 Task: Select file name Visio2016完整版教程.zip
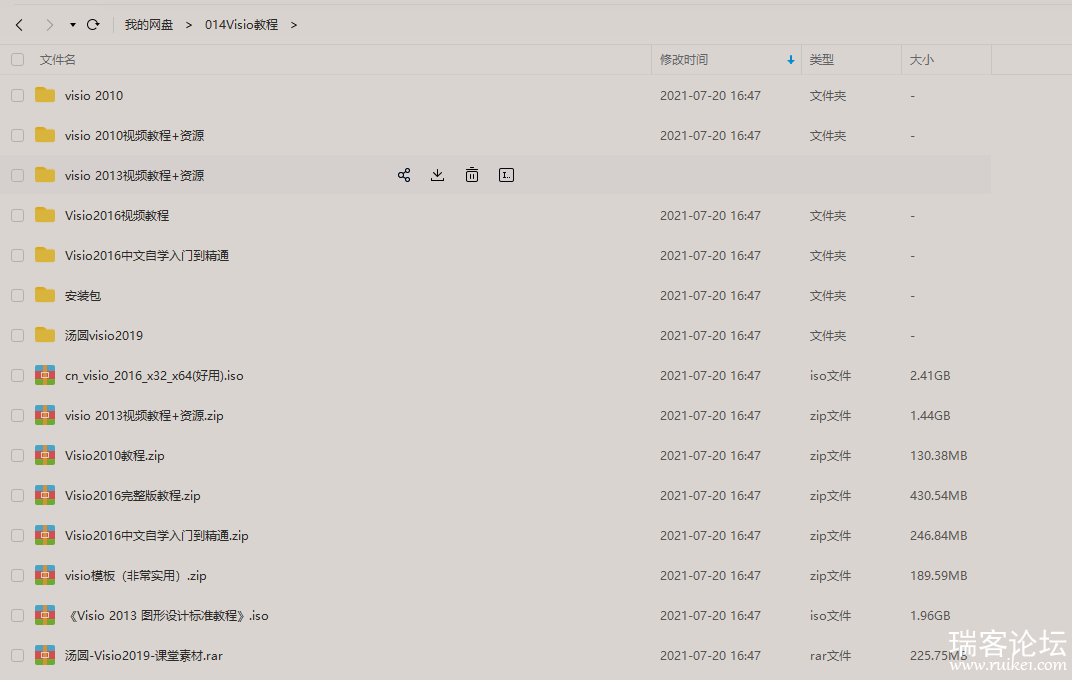pyautogui.click(x=133, y=495)
